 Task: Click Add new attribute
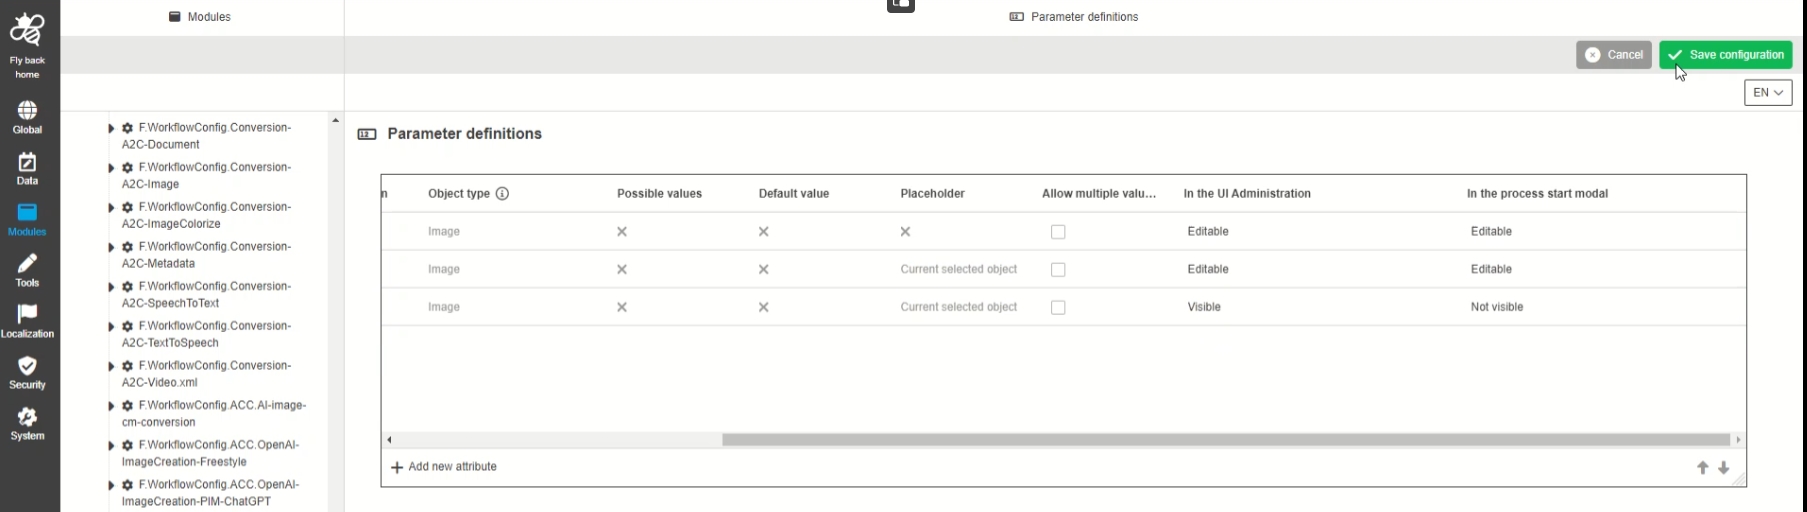click(x=443, y=467)
